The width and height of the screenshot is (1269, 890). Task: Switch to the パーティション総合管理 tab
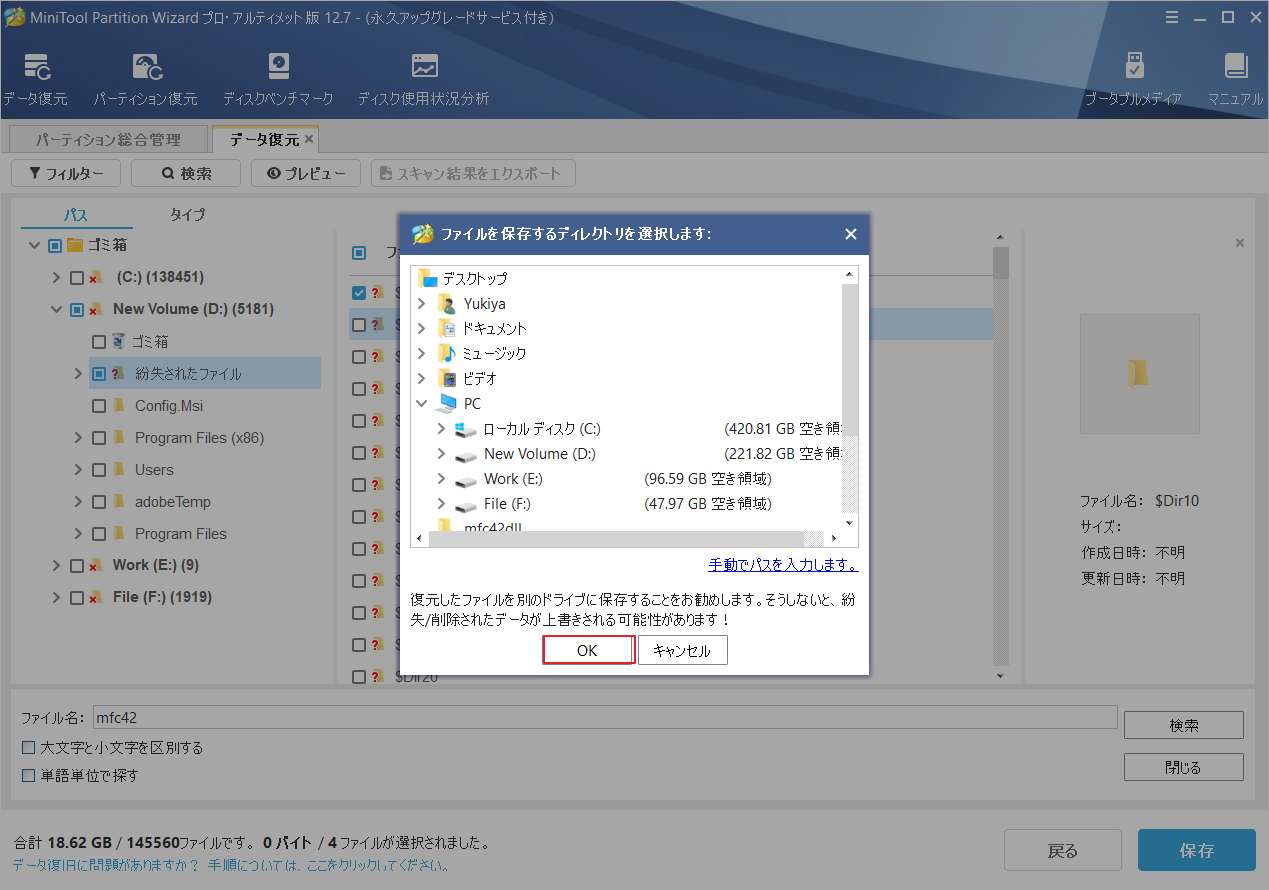108,139
